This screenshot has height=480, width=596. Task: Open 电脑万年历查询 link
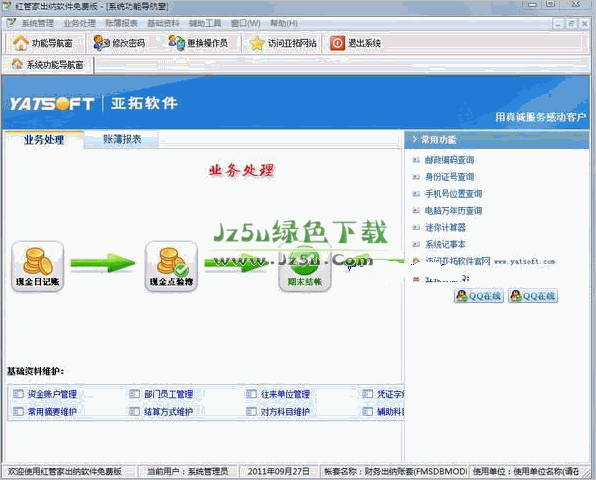(x=453, y=211)
